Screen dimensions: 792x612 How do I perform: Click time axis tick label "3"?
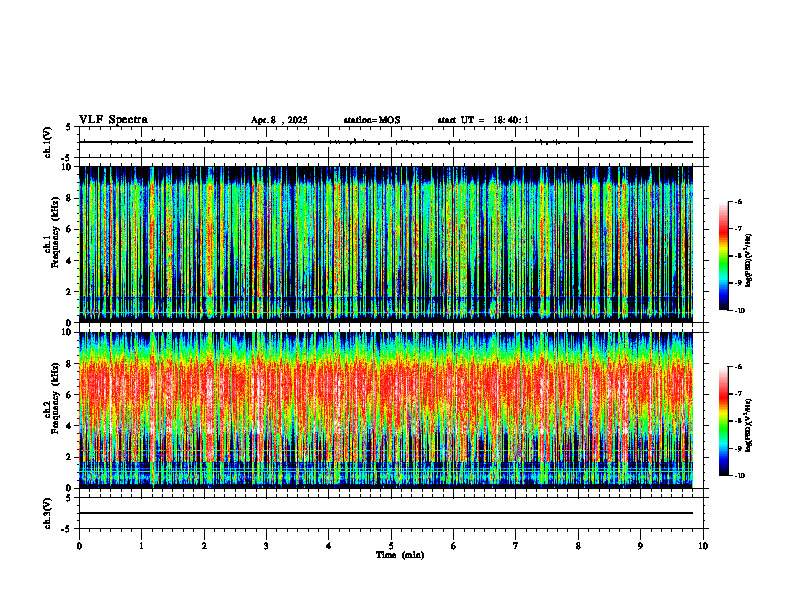tap(266, 546)
